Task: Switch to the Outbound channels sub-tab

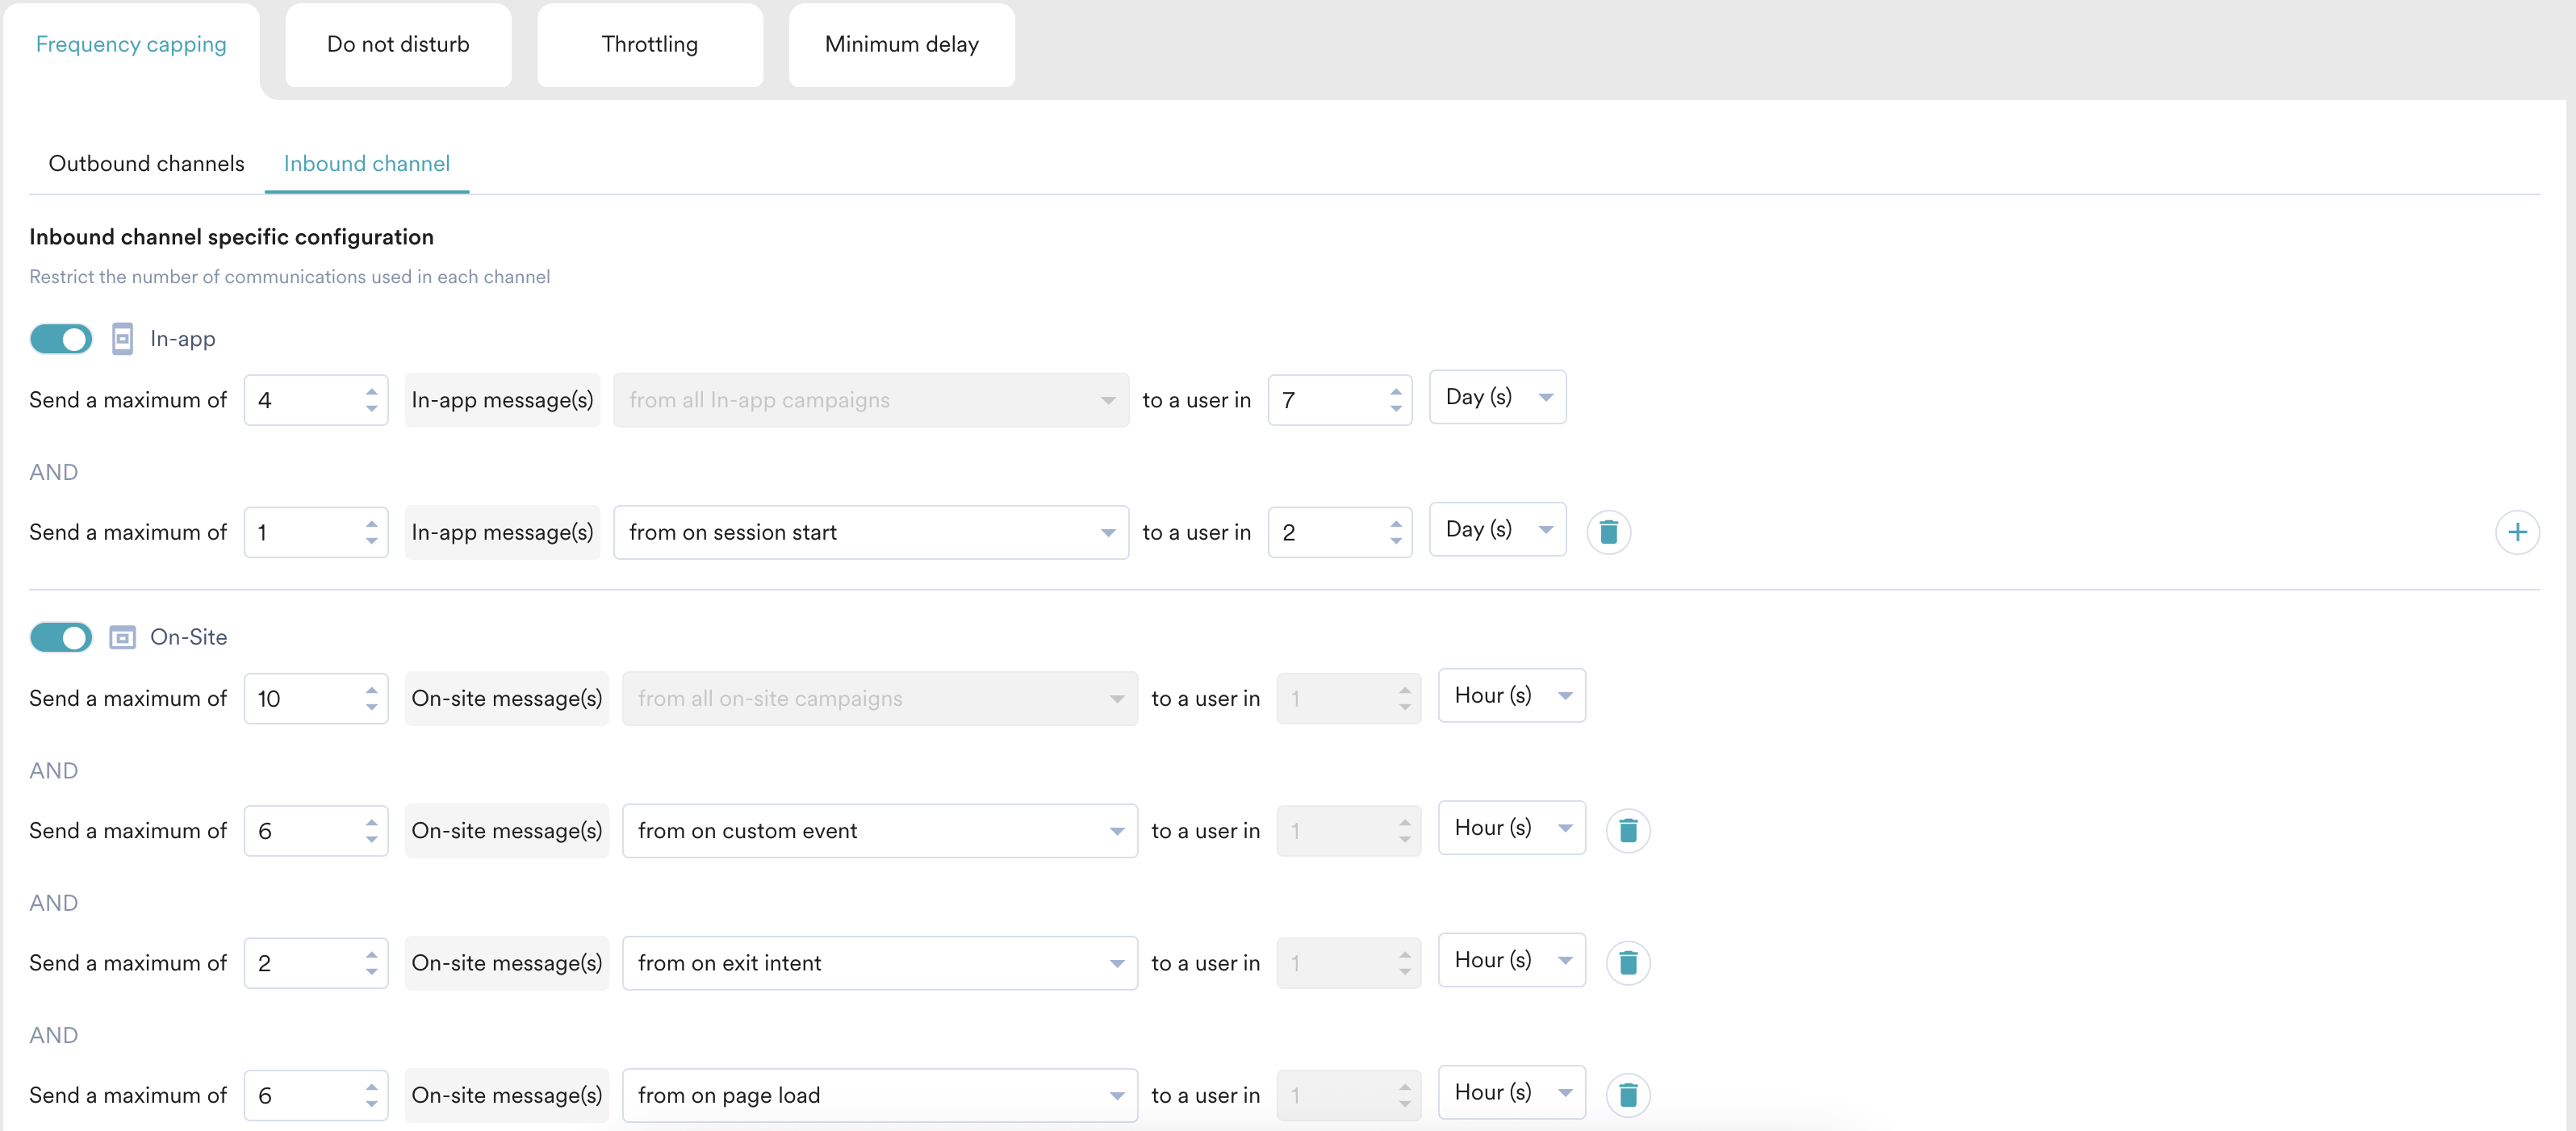Action: click(146, 163)
